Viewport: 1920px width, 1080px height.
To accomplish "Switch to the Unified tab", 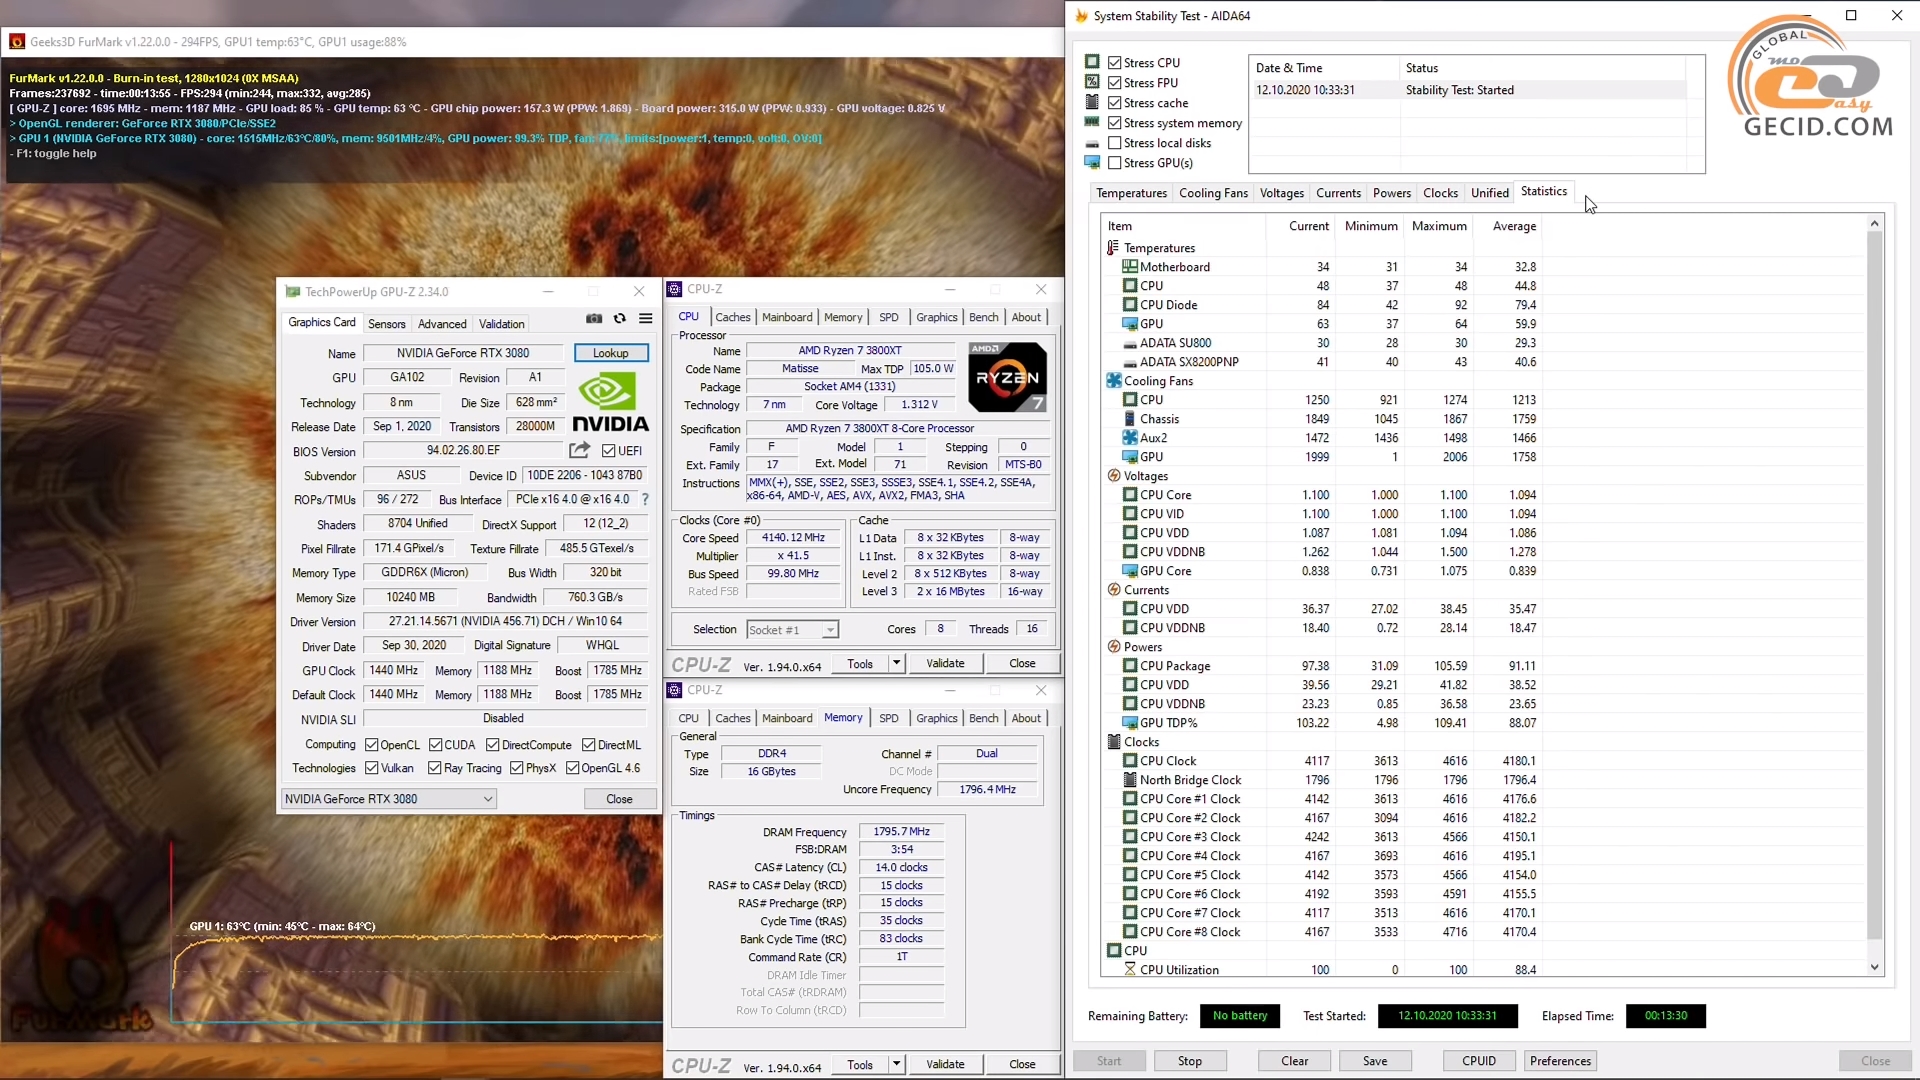I will (x=1489, y=193).
